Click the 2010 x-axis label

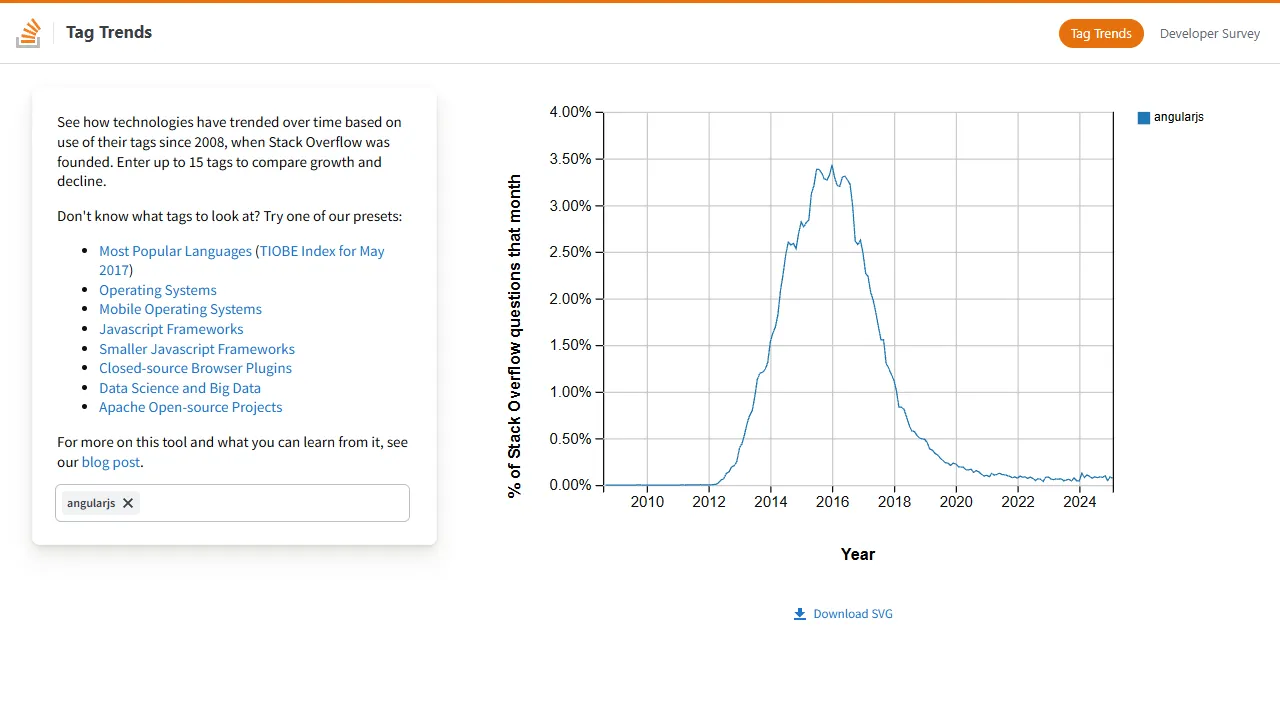(x=647, y=502)
